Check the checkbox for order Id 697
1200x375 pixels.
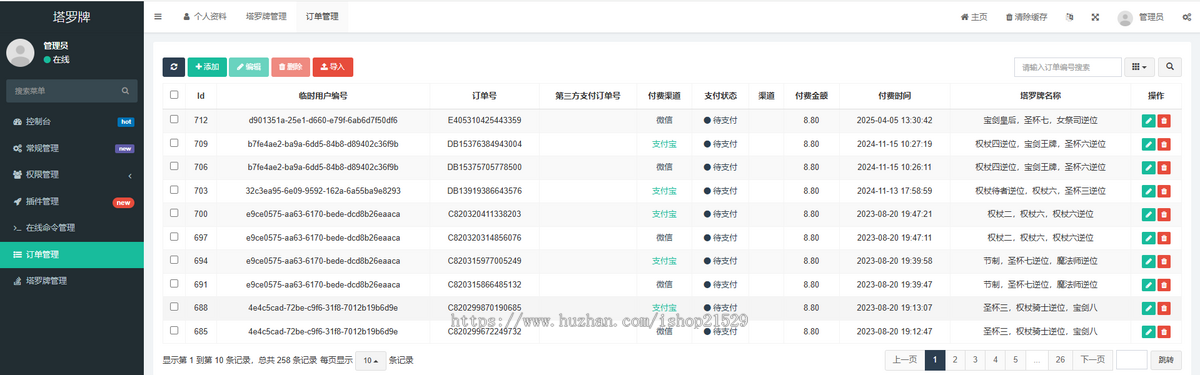coord(174,237)
